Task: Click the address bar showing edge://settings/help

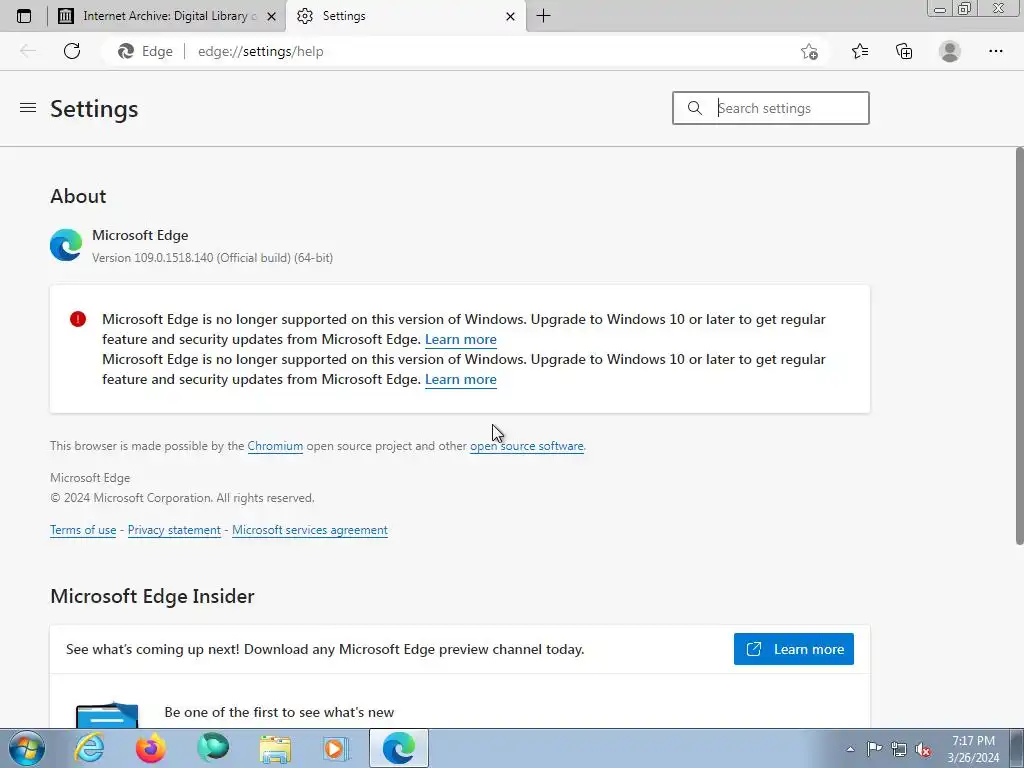Action: coord(457,51)
